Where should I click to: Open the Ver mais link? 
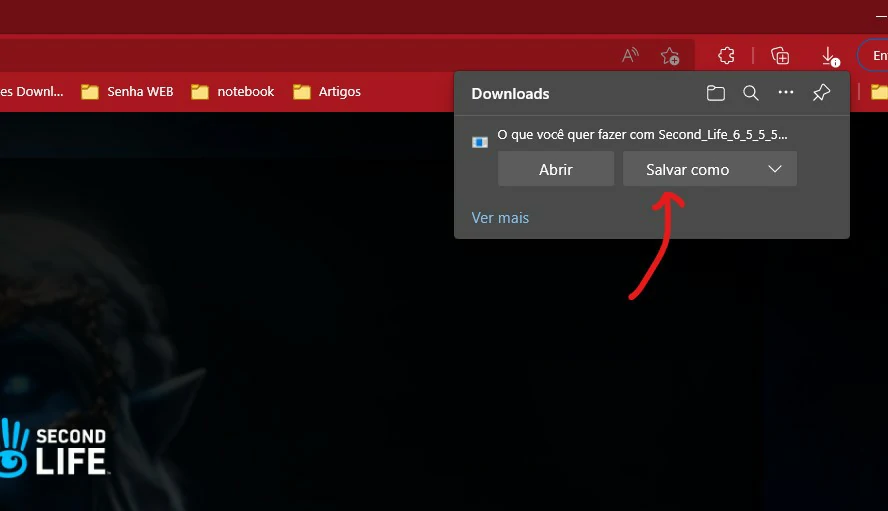pos(500,218)
